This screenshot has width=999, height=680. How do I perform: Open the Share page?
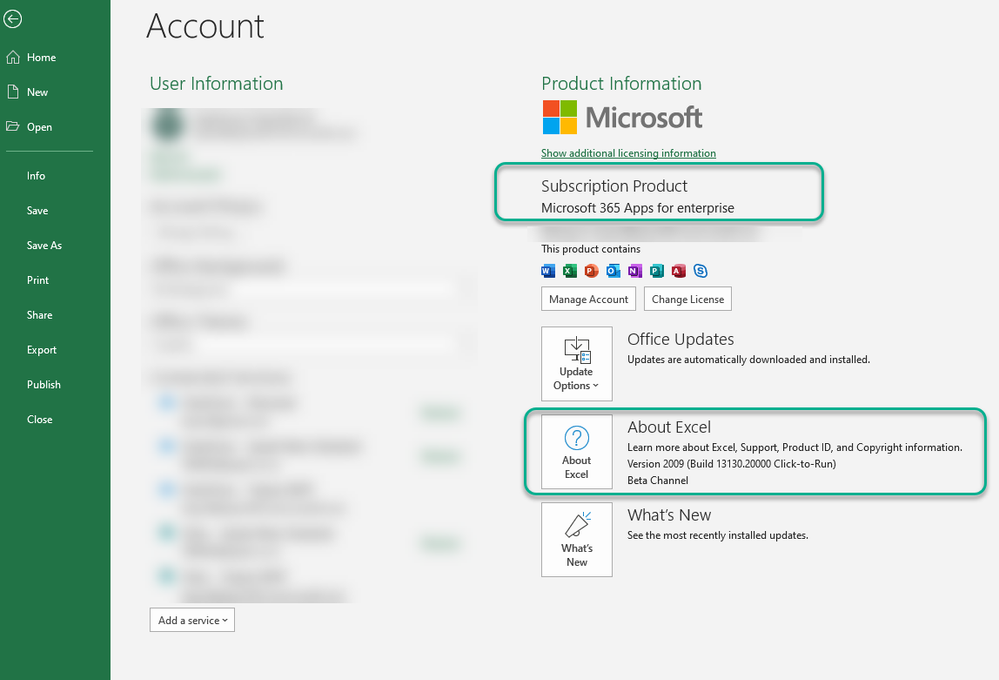(40, 315)
